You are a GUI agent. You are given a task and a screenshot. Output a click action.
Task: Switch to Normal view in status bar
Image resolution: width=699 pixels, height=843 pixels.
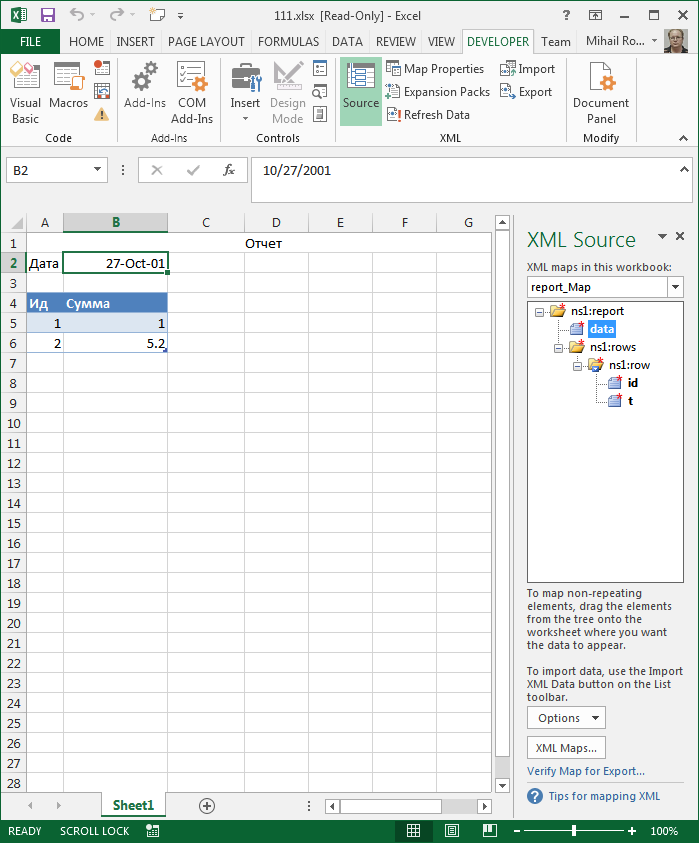[x=413, y=831]
